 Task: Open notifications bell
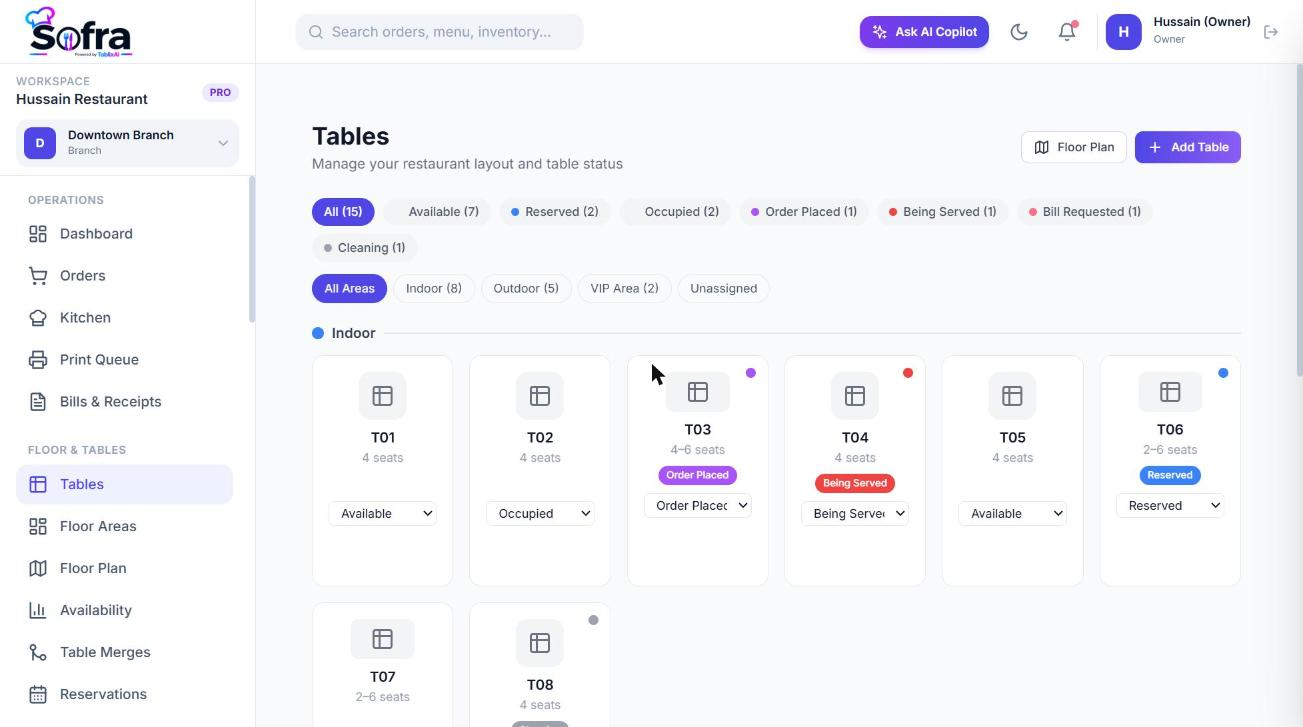point(1067,32)
